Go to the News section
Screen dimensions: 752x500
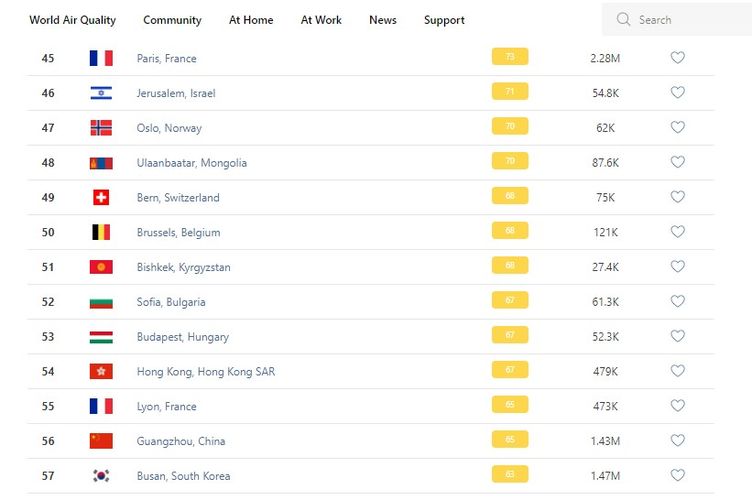[x=382, y=20]
